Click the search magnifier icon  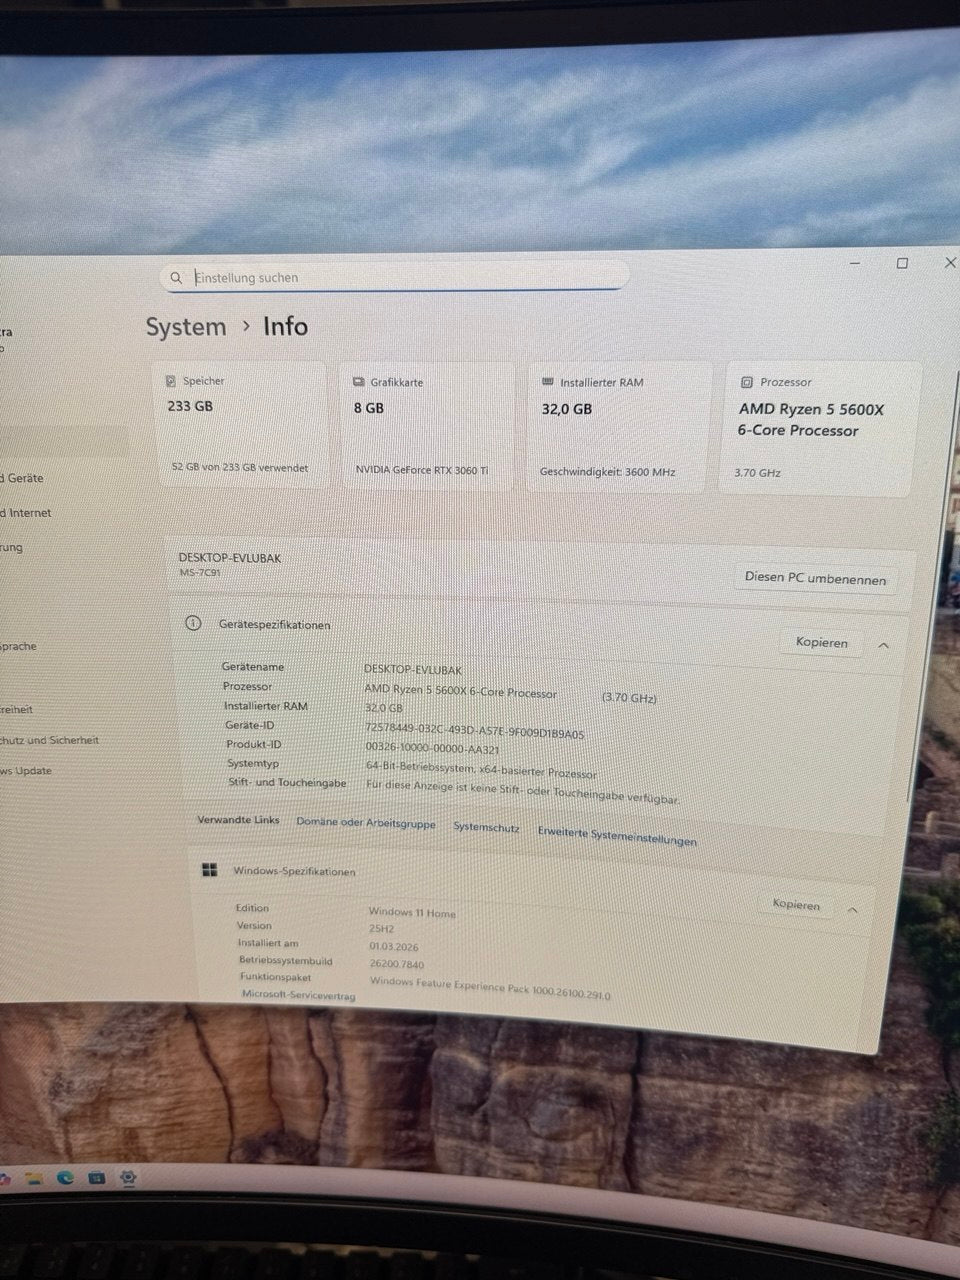[x=176, y=277]
